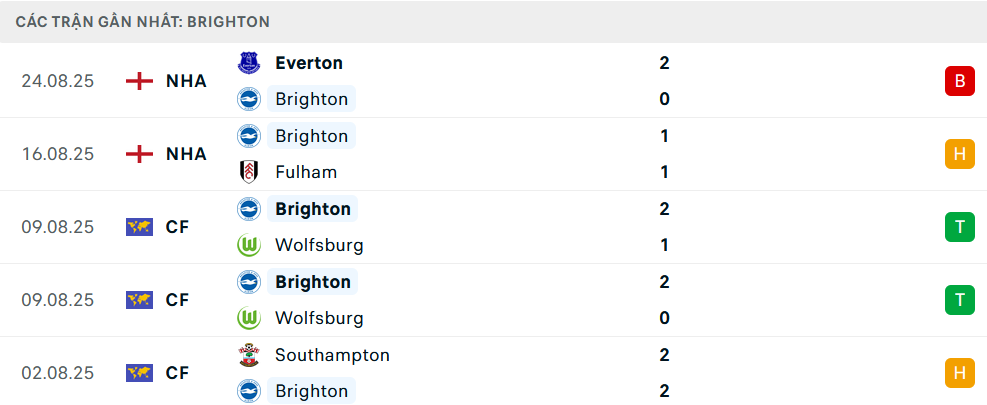This screenshot has width=987, height=405.
Task: Open the Everton team link
Action: click(x=309, y=63)
